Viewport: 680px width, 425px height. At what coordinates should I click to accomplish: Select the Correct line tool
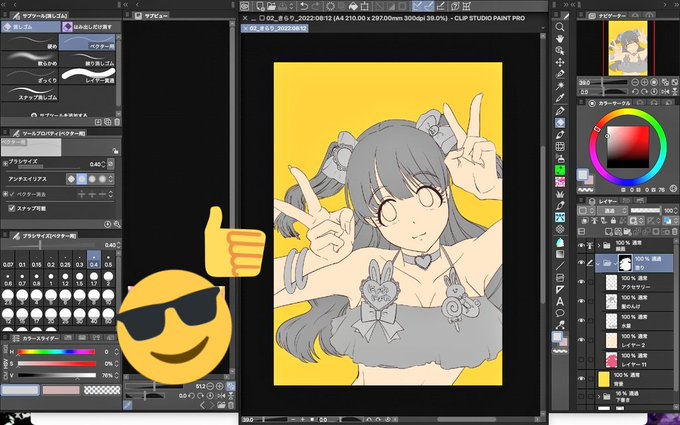[x=560, y=324]
